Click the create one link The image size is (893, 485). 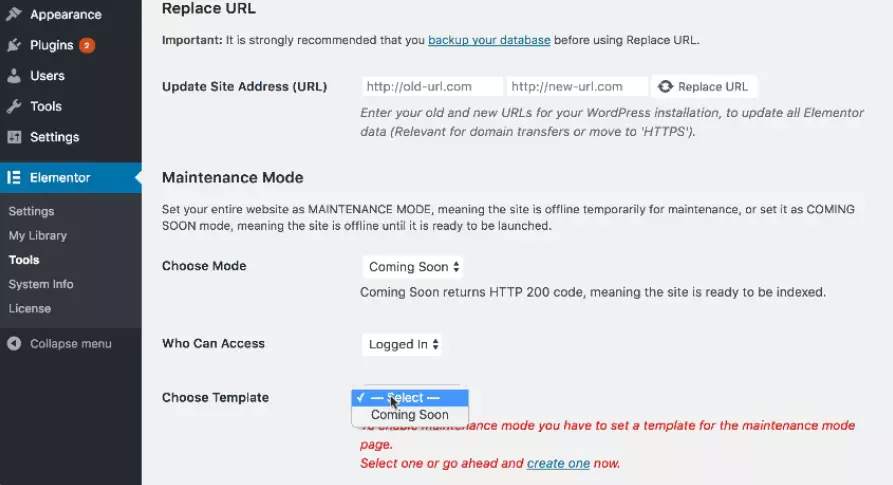tap(558, 463)
